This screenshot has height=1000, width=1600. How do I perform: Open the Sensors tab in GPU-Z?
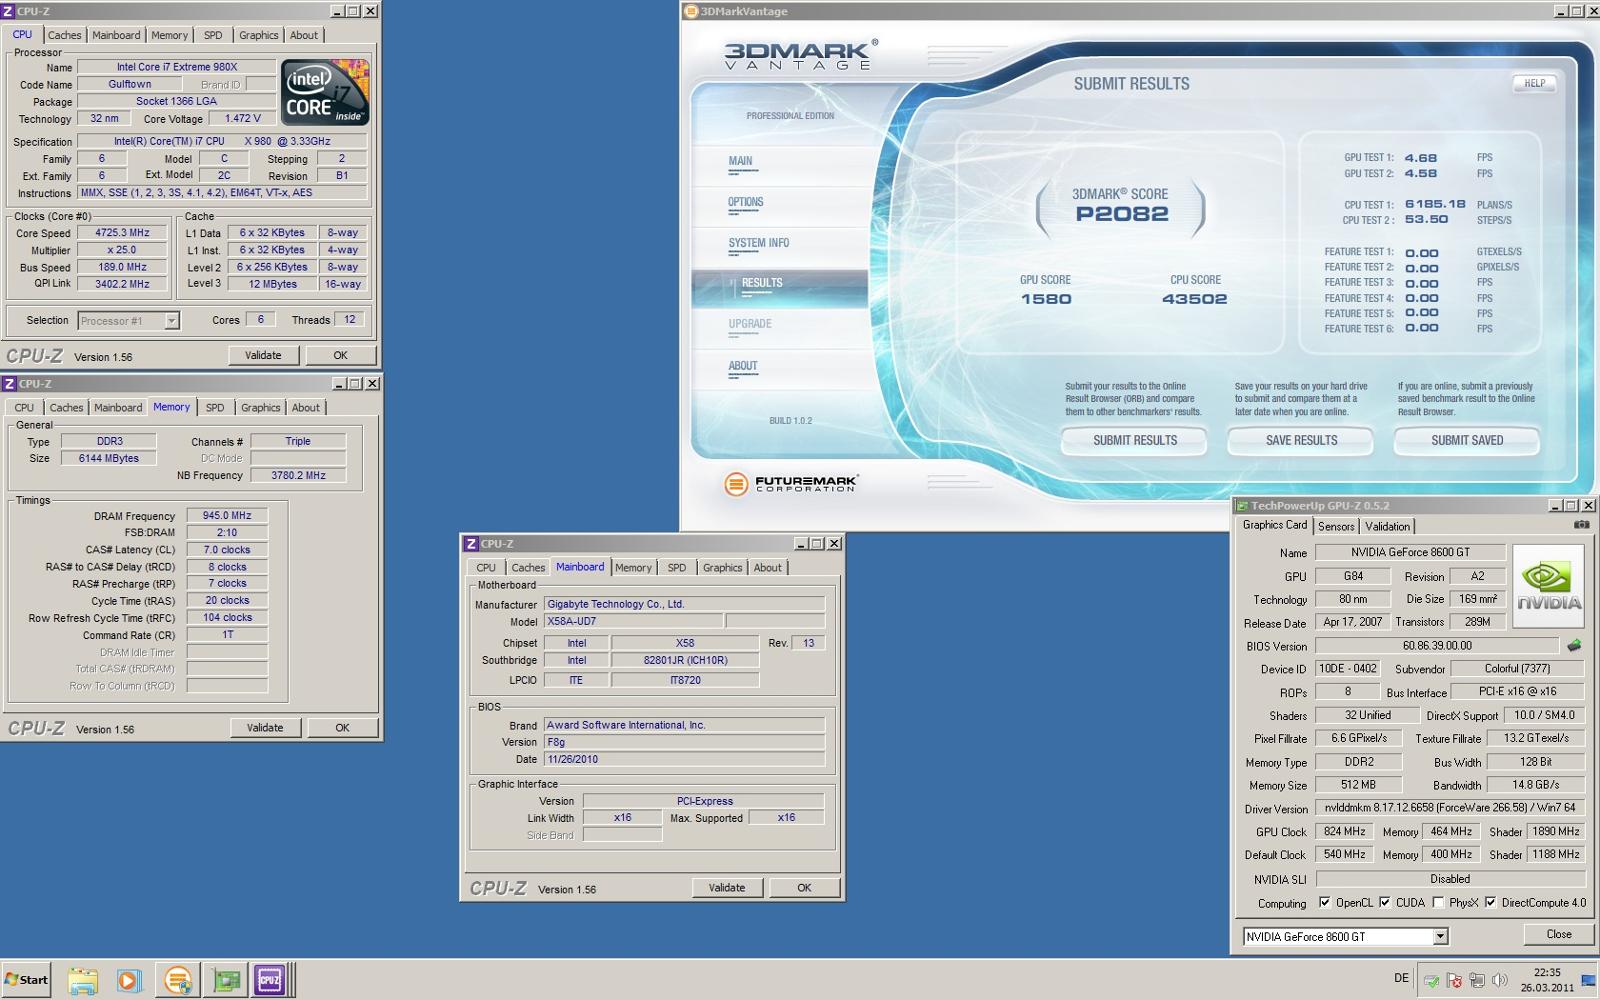point(1336,526)
